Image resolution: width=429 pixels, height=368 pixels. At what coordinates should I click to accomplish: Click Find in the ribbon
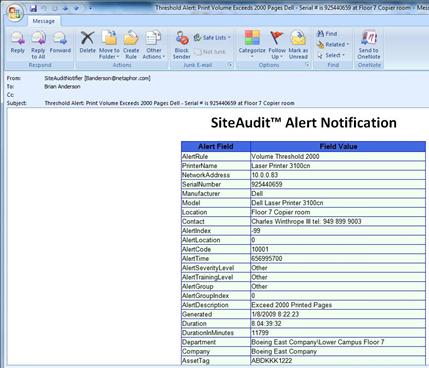tap(327, 34)
